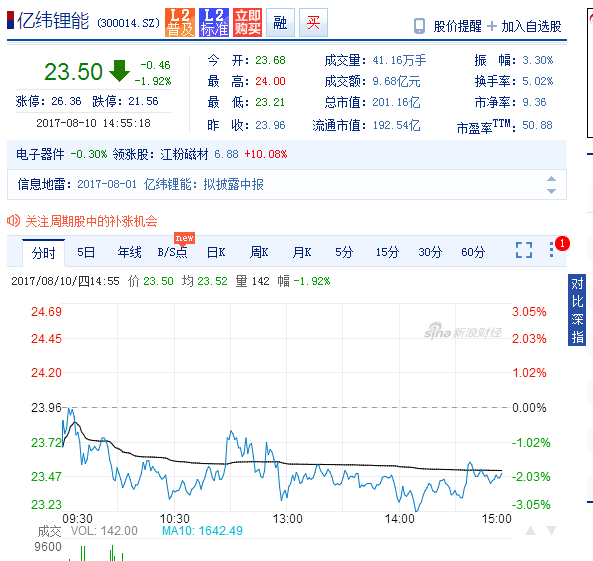
Task: Toggle fullscreen chart icon
Action: click(x=524, y=250)
